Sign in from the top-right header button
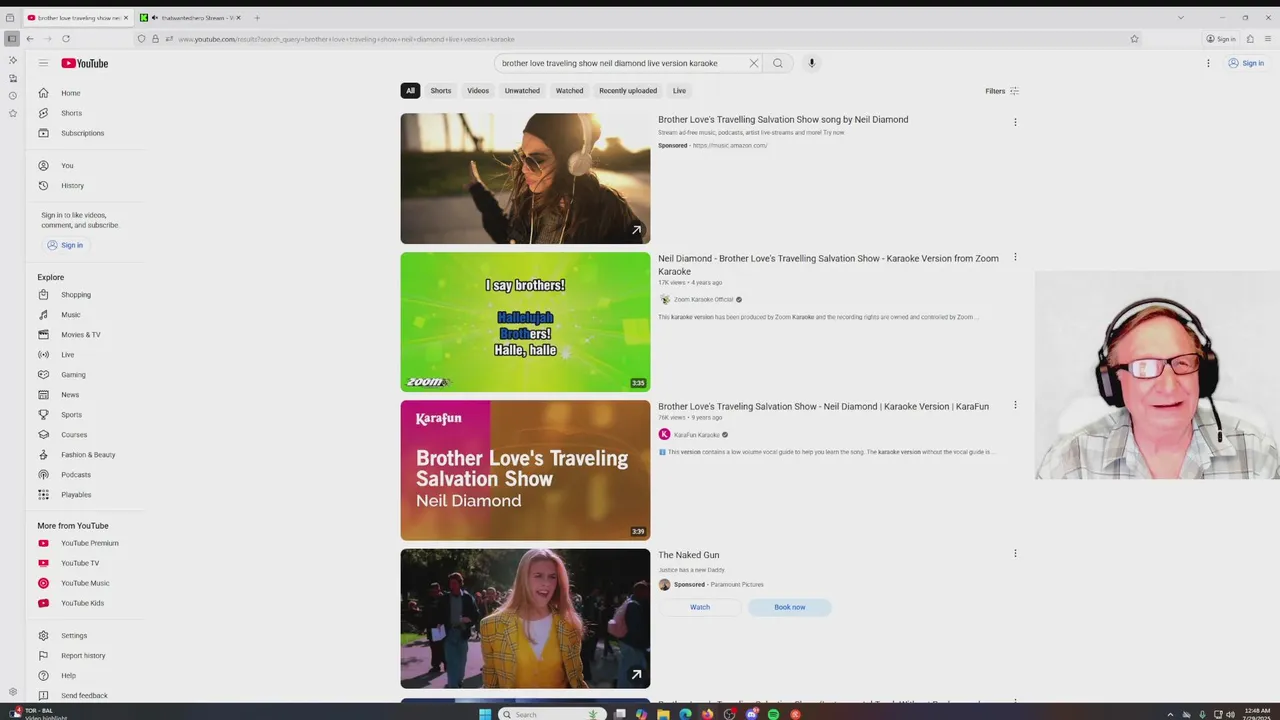 [1246, 63]
